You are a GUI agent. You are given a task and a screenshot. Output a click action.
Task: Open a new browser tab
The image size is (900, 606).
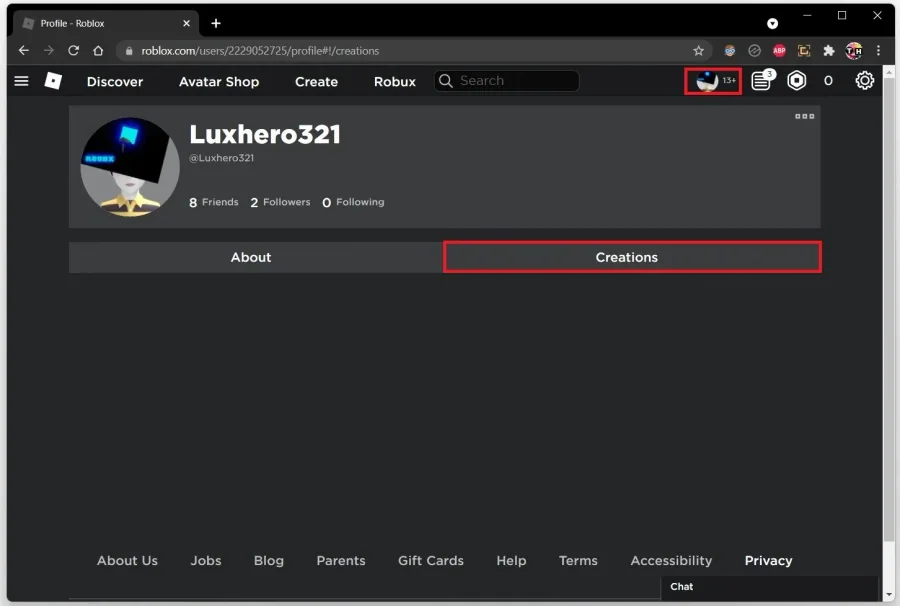pos(216,23)
